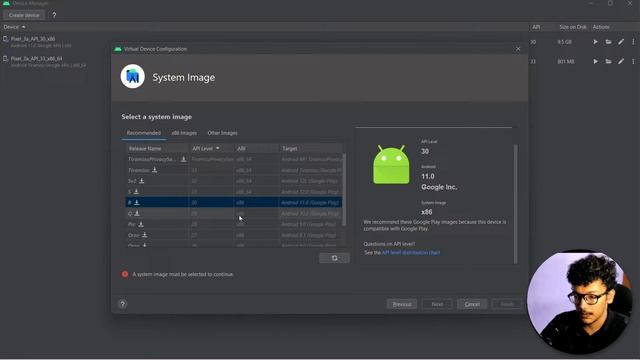Screen dimensions: 640x360
Task: Cancel the virtual device configuration
Action: pyautogui.click(x=472, y=304)
